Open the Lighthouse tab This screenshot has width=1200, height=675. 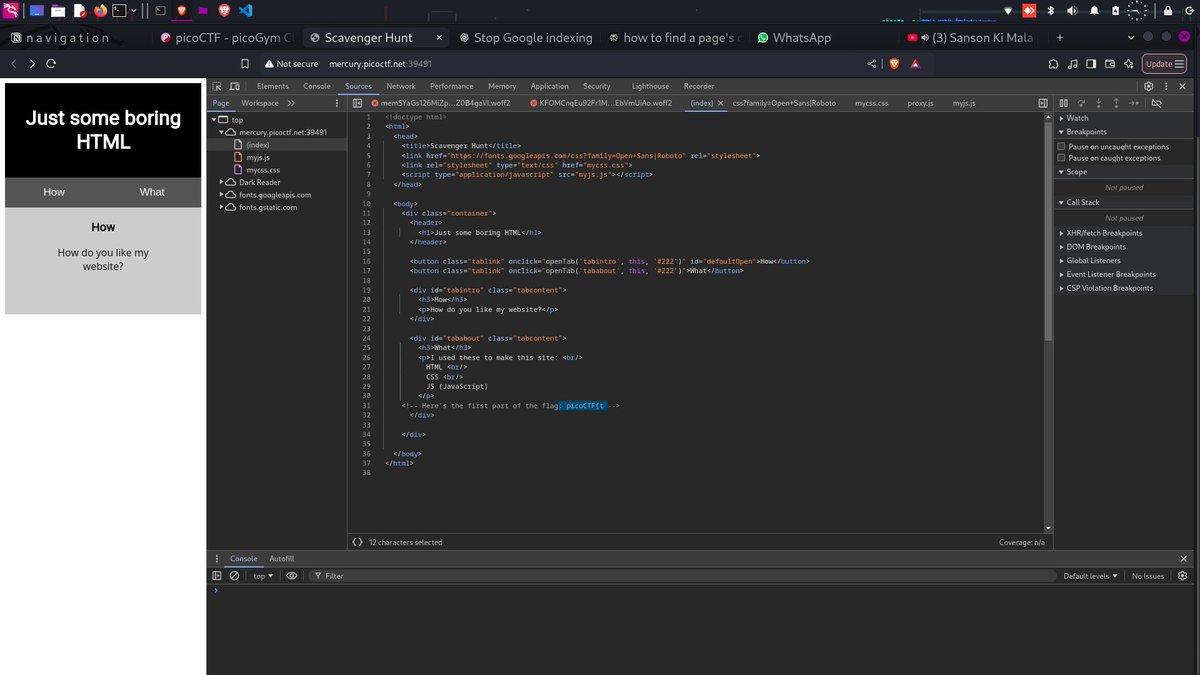(650, 87)
